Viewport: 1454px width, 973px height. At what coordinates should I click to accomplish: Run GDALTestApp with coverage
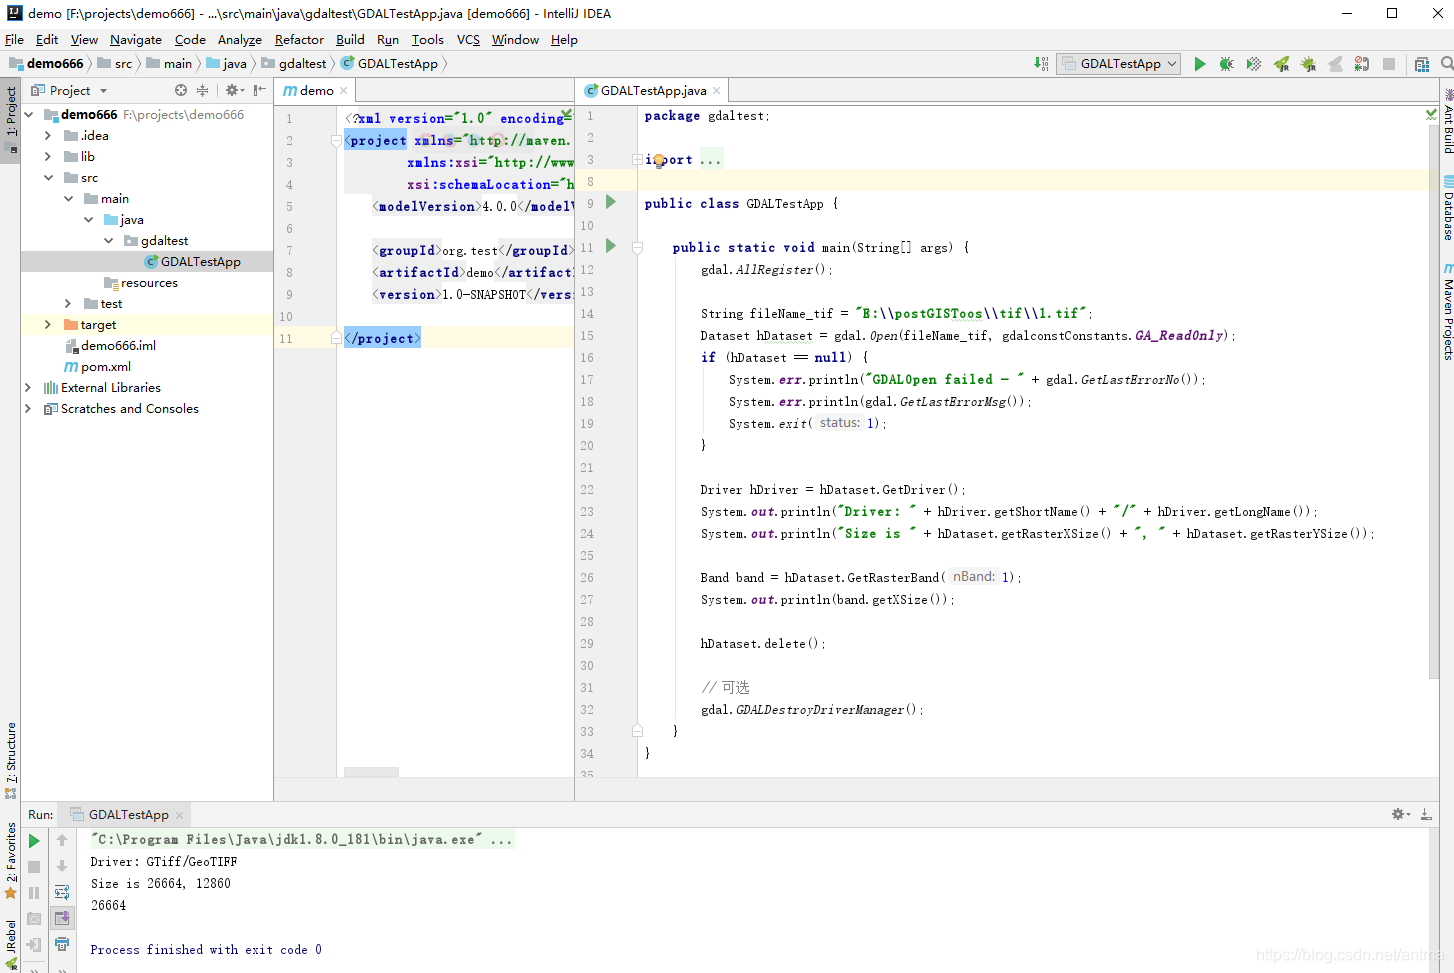pos(1253,64)
